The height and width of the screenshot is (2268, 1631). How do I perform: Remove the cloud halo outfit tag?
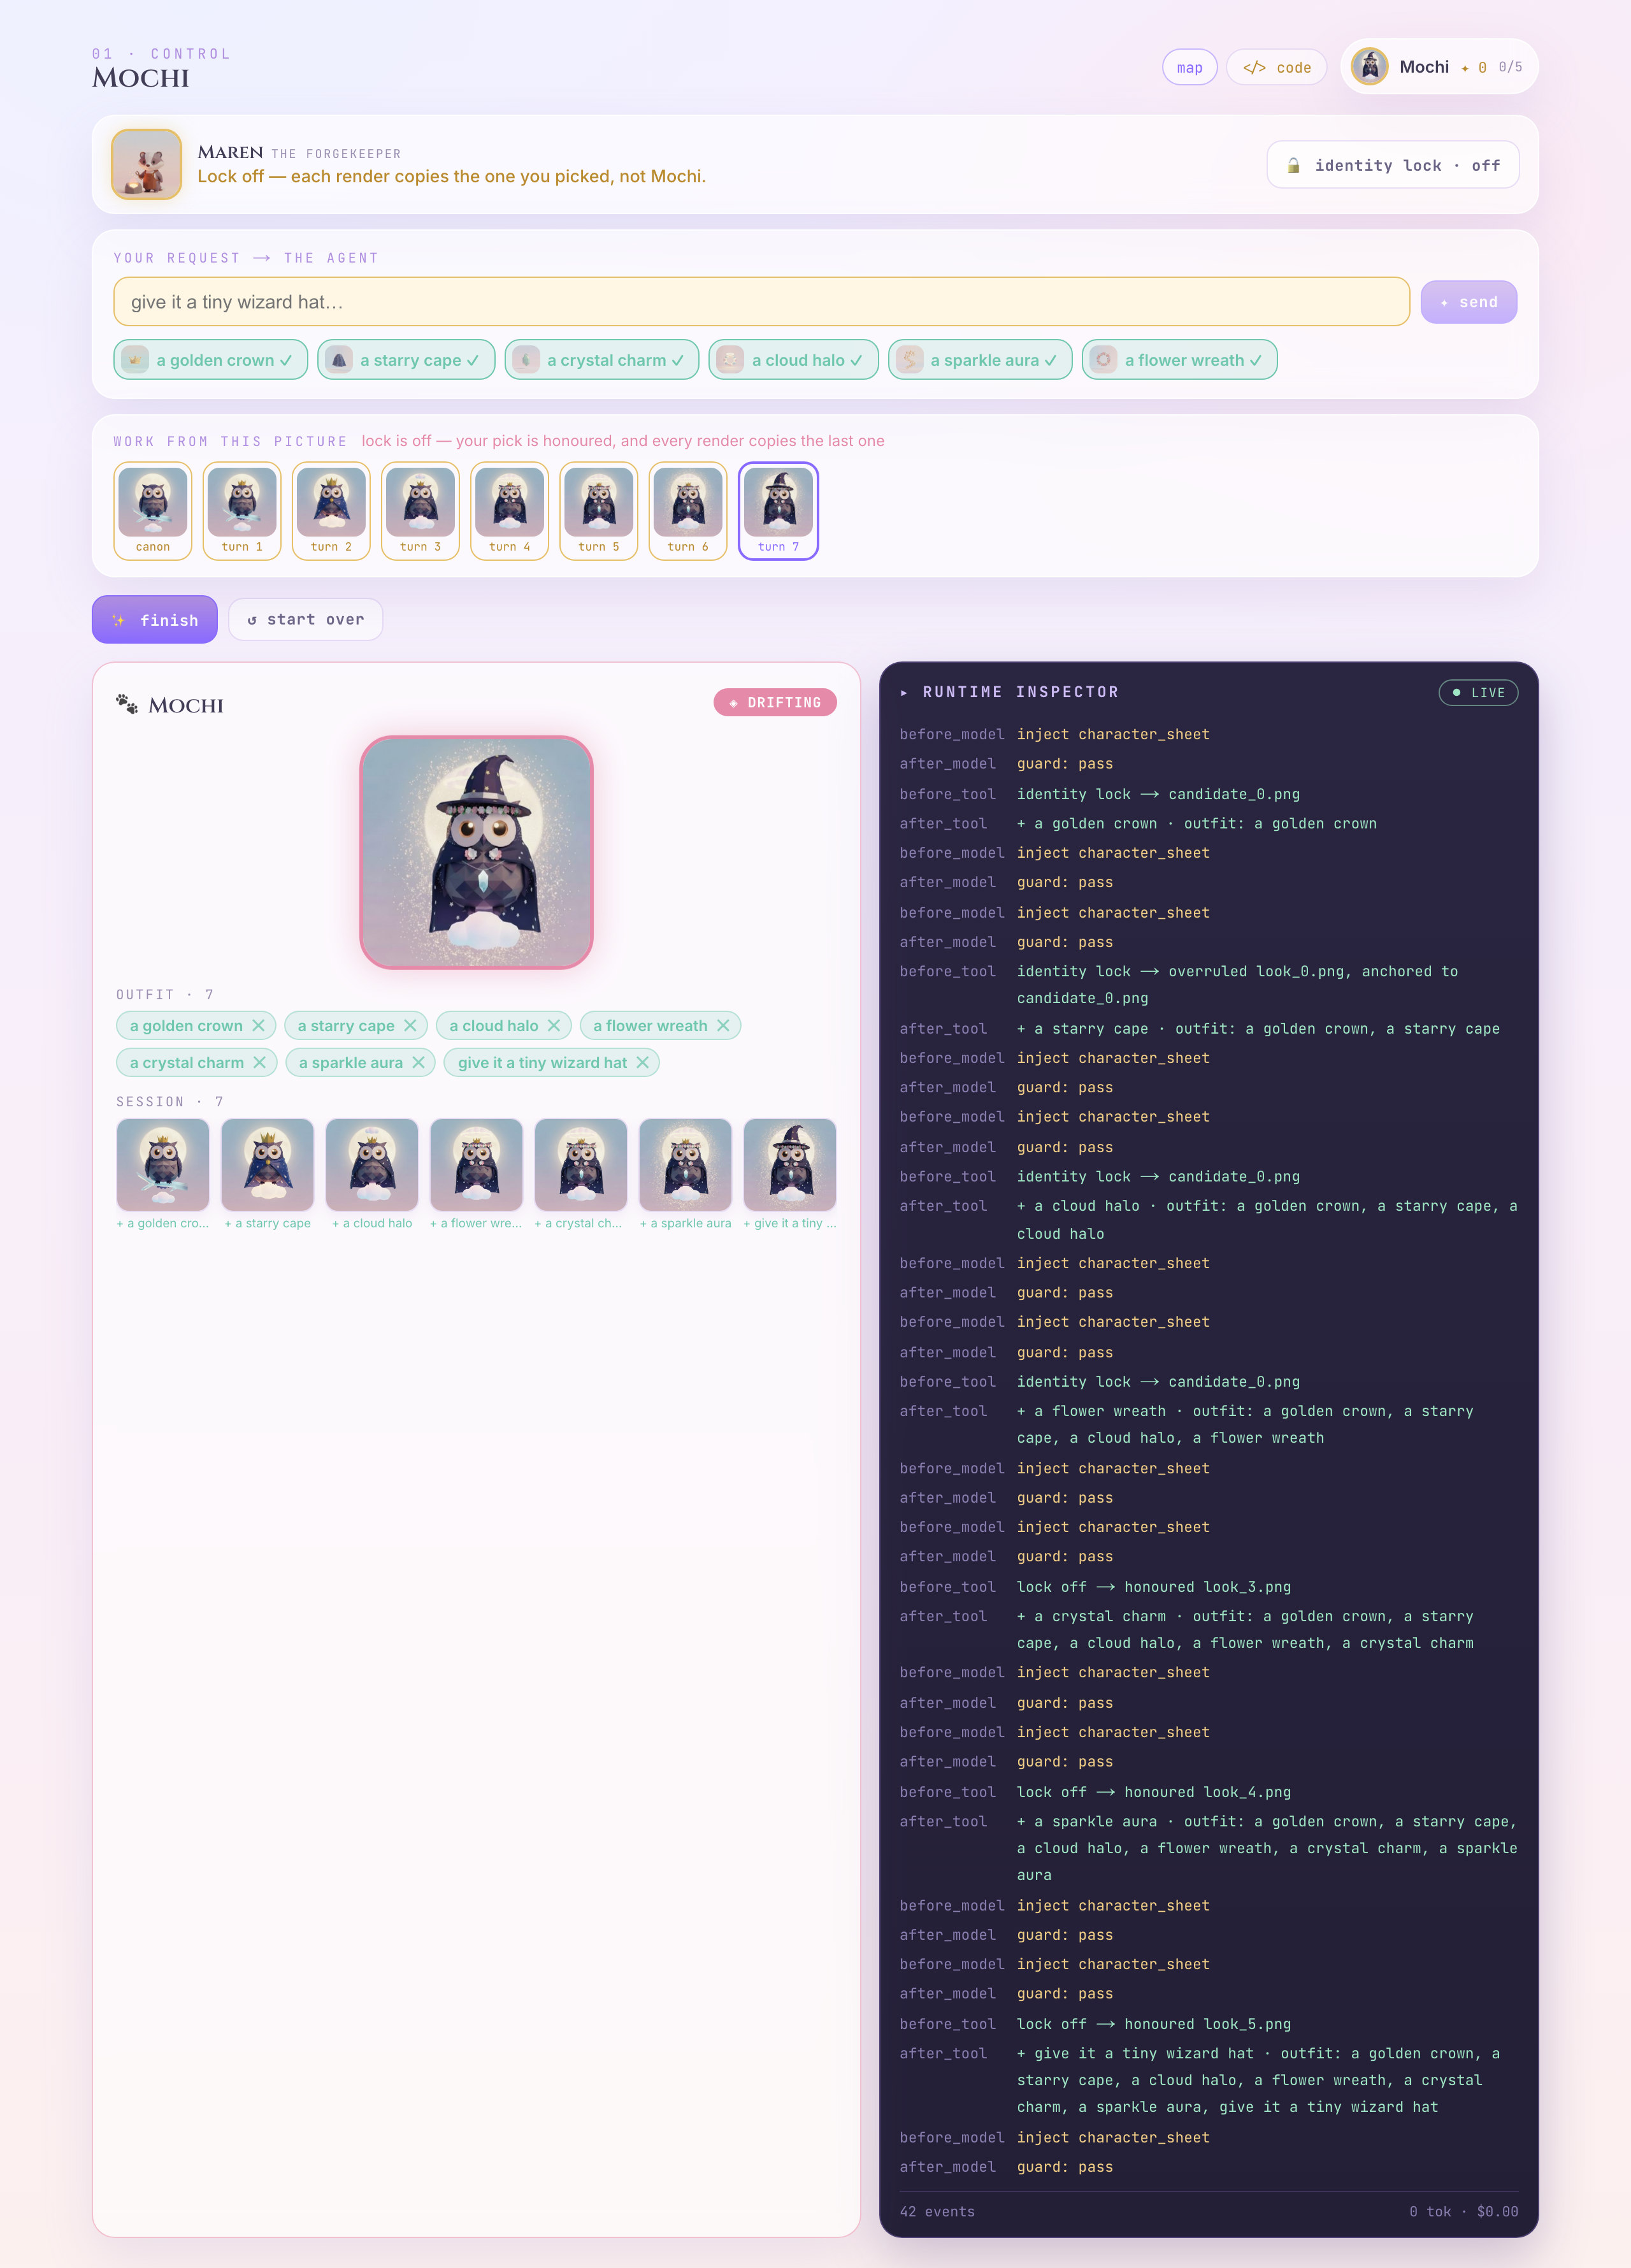click(554, 1025)
